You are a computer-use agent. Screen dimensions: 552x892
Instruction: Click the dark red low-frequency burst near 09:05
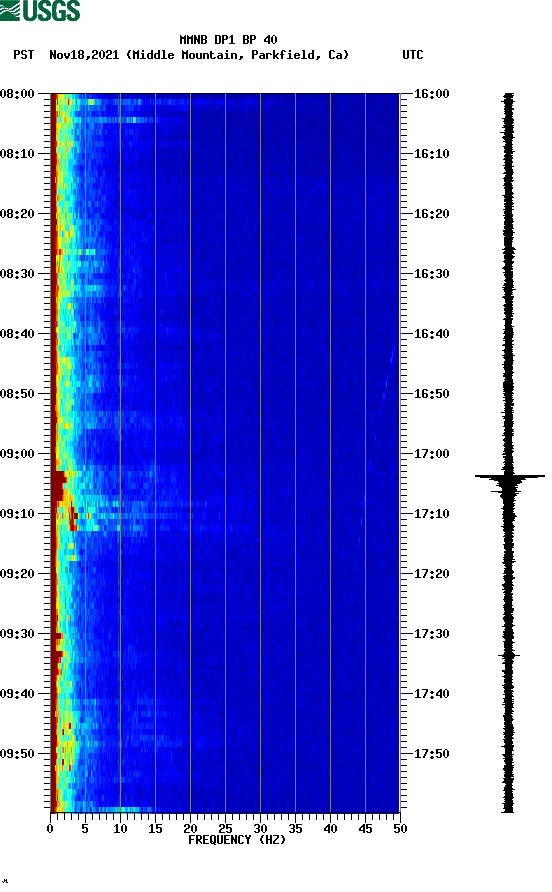click(58, 485)
